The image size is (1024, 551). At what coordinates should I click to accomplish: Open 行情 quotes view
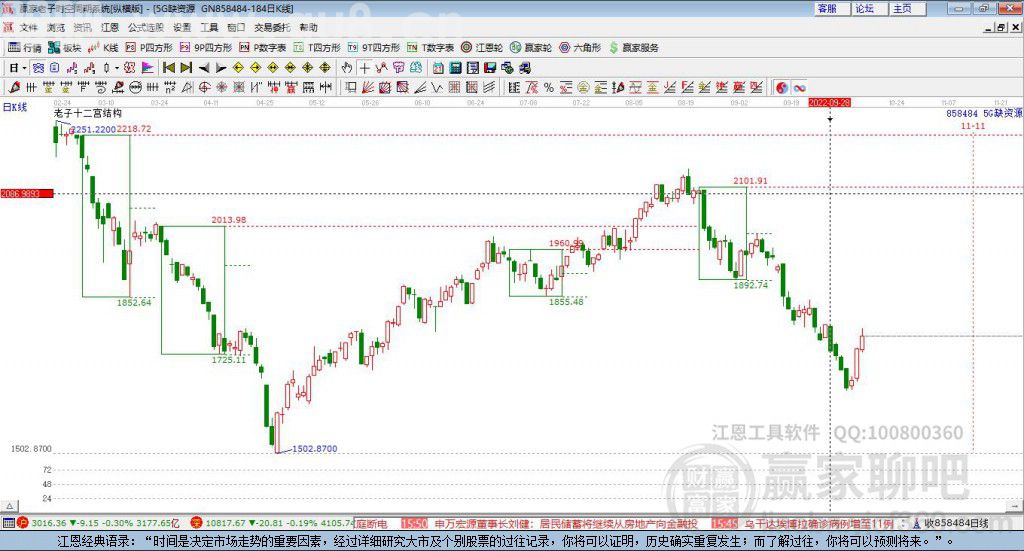[x=24, y=48]
